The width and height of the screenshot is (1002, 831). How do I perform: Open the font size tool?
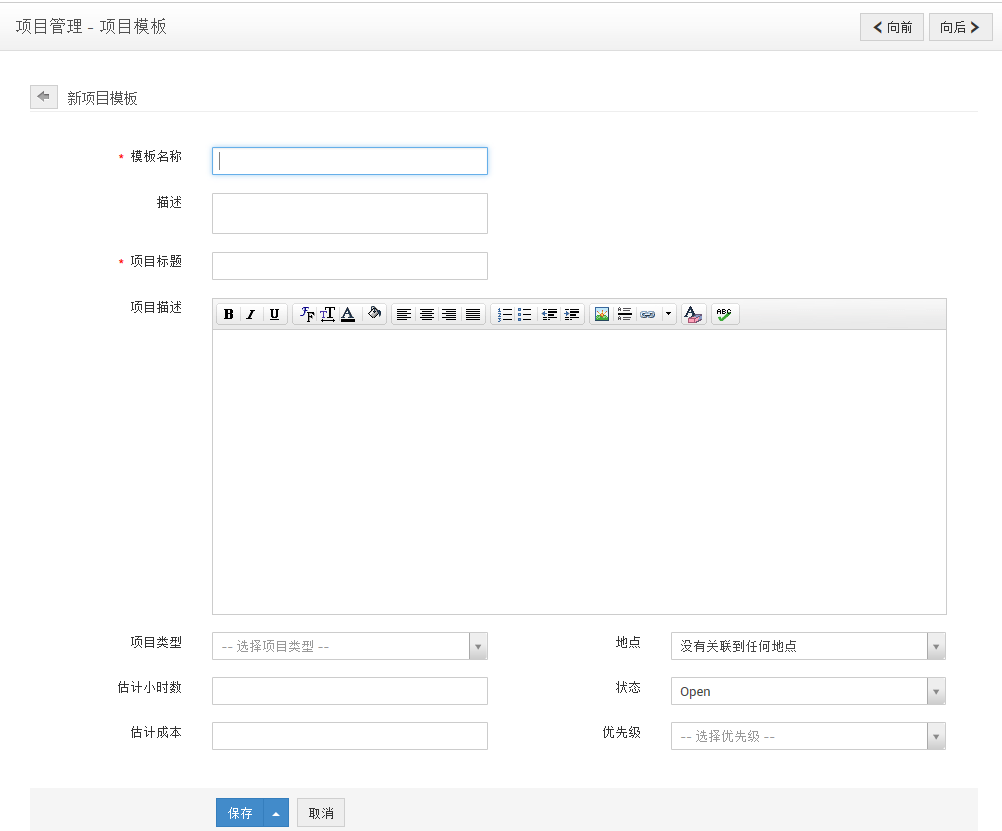click(x=327, y=314)
